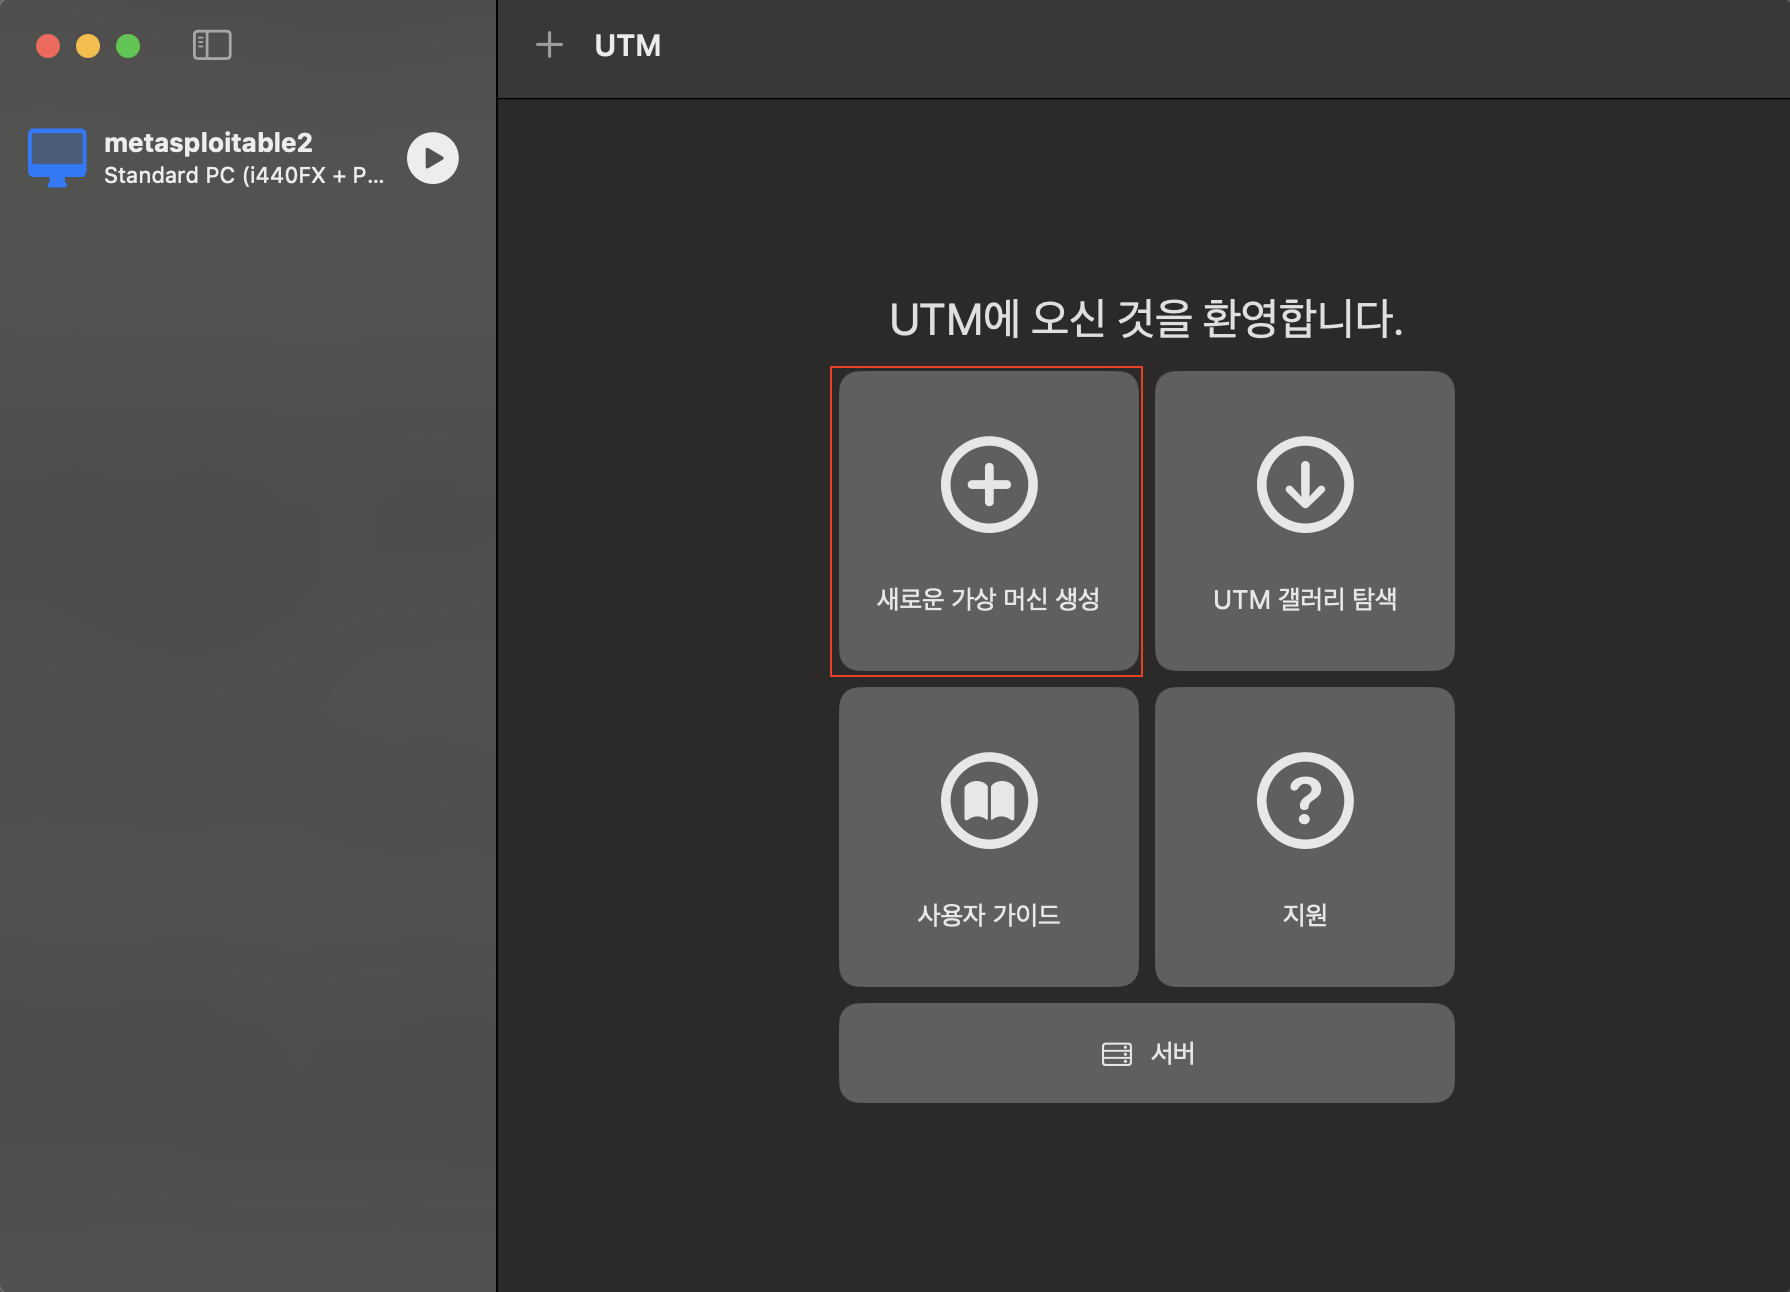Open the UTM 갤러리 탐색 card
The height and width of the screenshot is (1292, 1790).
click(x=1304, y=521)
